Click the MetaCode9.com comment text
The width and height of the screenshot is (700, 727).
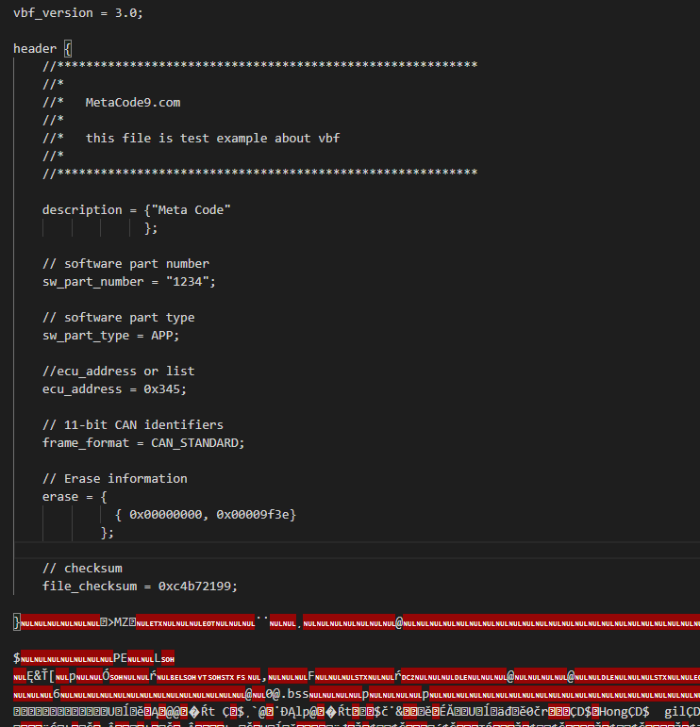(132, 102)
